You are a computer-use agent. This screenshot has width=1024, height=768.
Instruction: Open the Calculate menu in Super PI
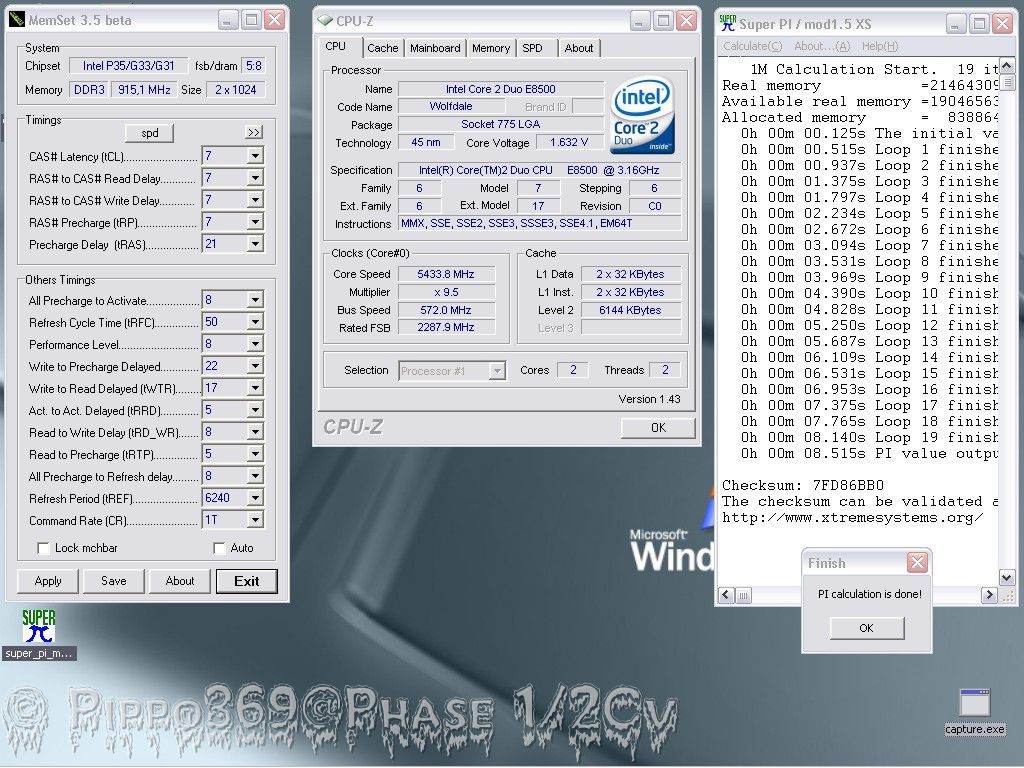tap(752, 46)
